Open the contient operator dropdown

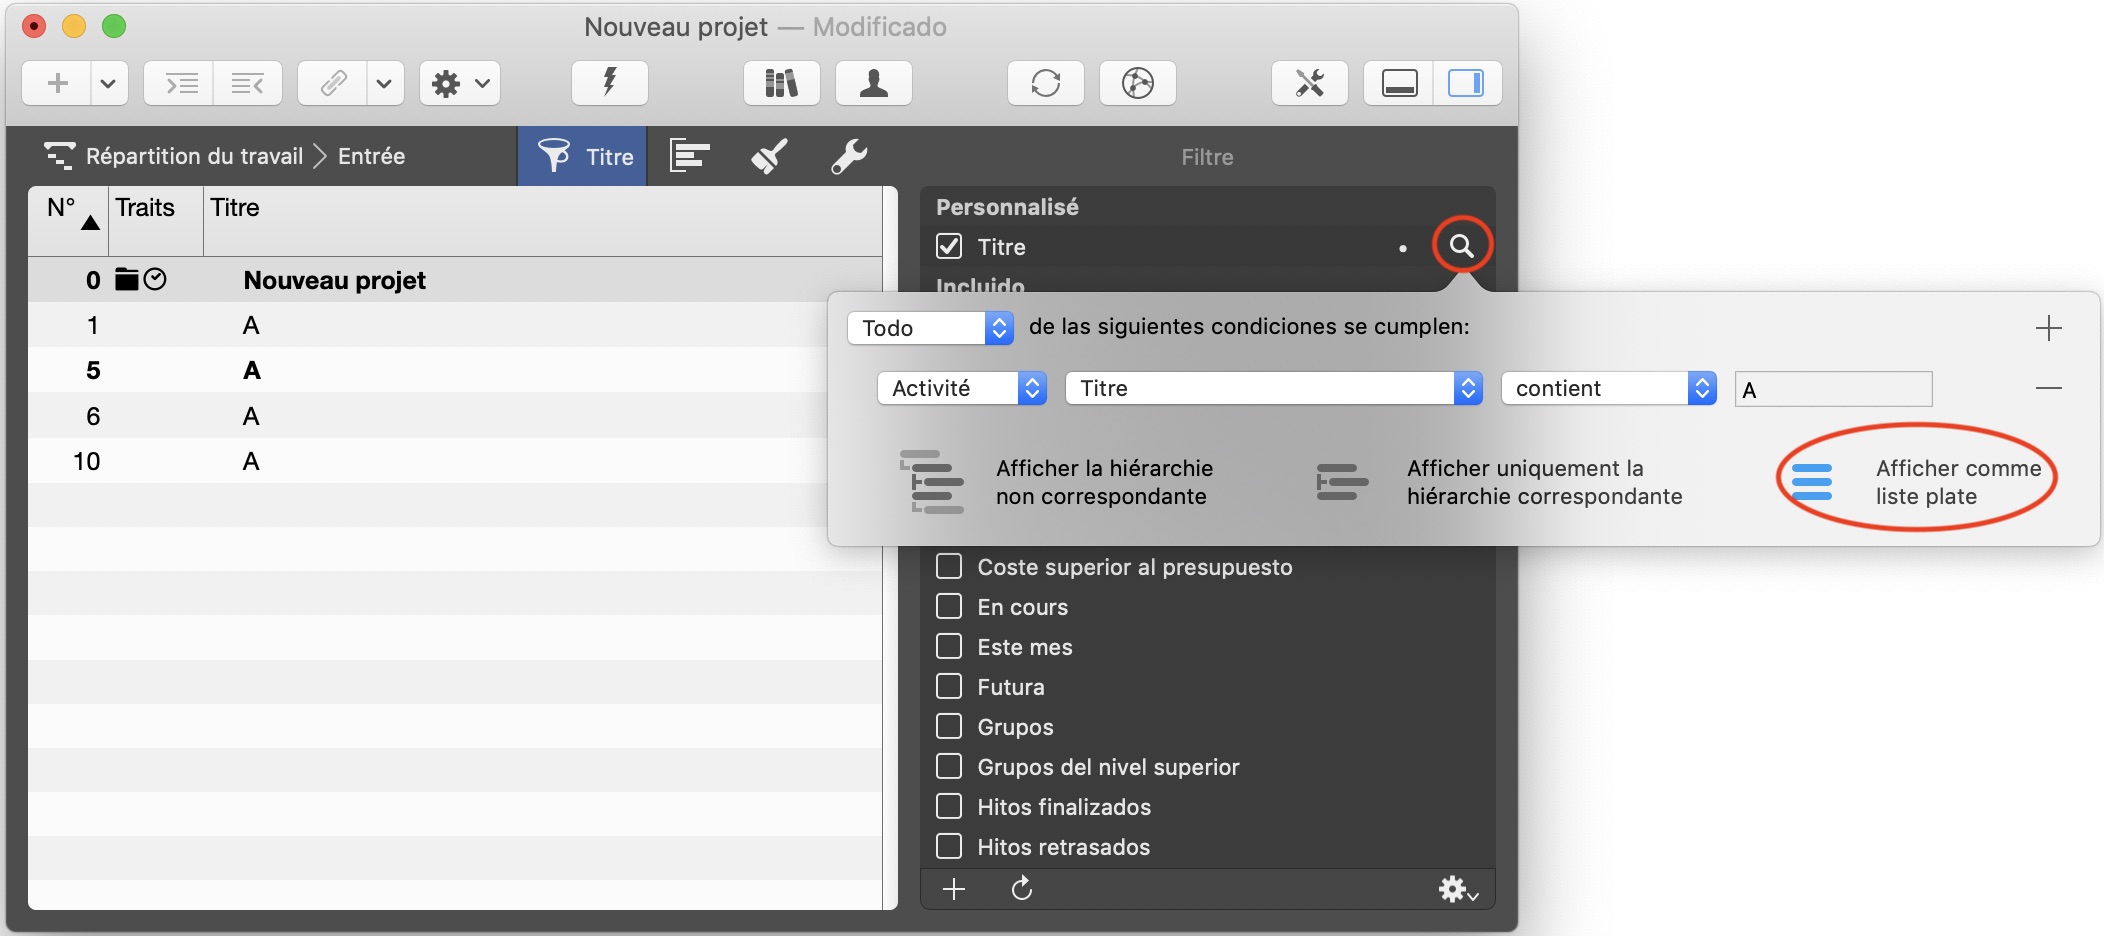pyautogui.click(x=1608, y=388)
